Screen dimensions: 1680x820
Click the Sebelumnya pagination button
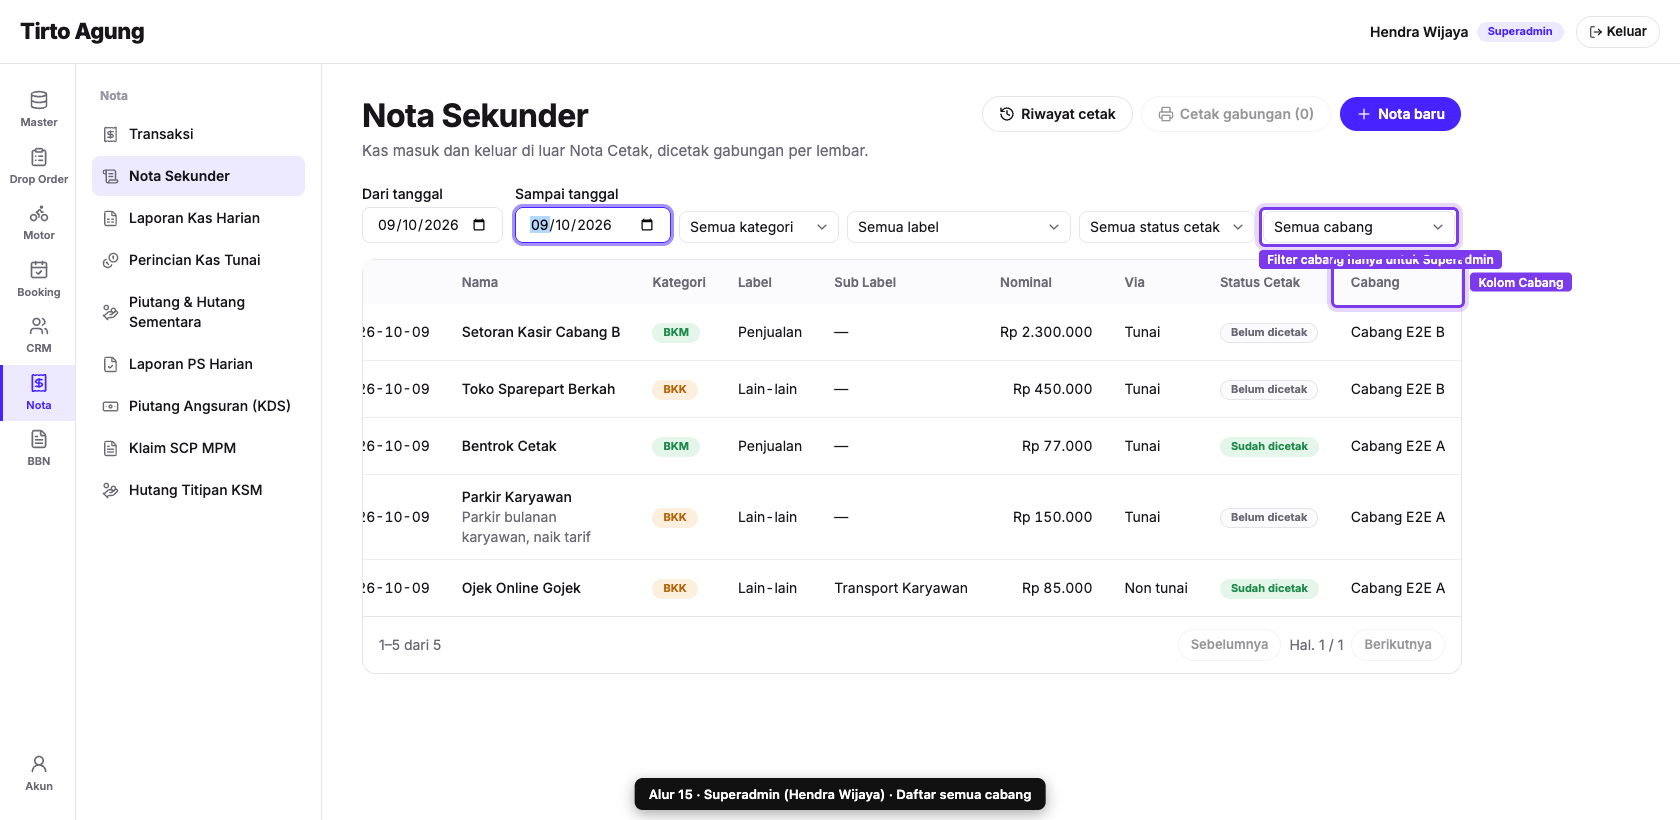click(x=1229, y=645)
